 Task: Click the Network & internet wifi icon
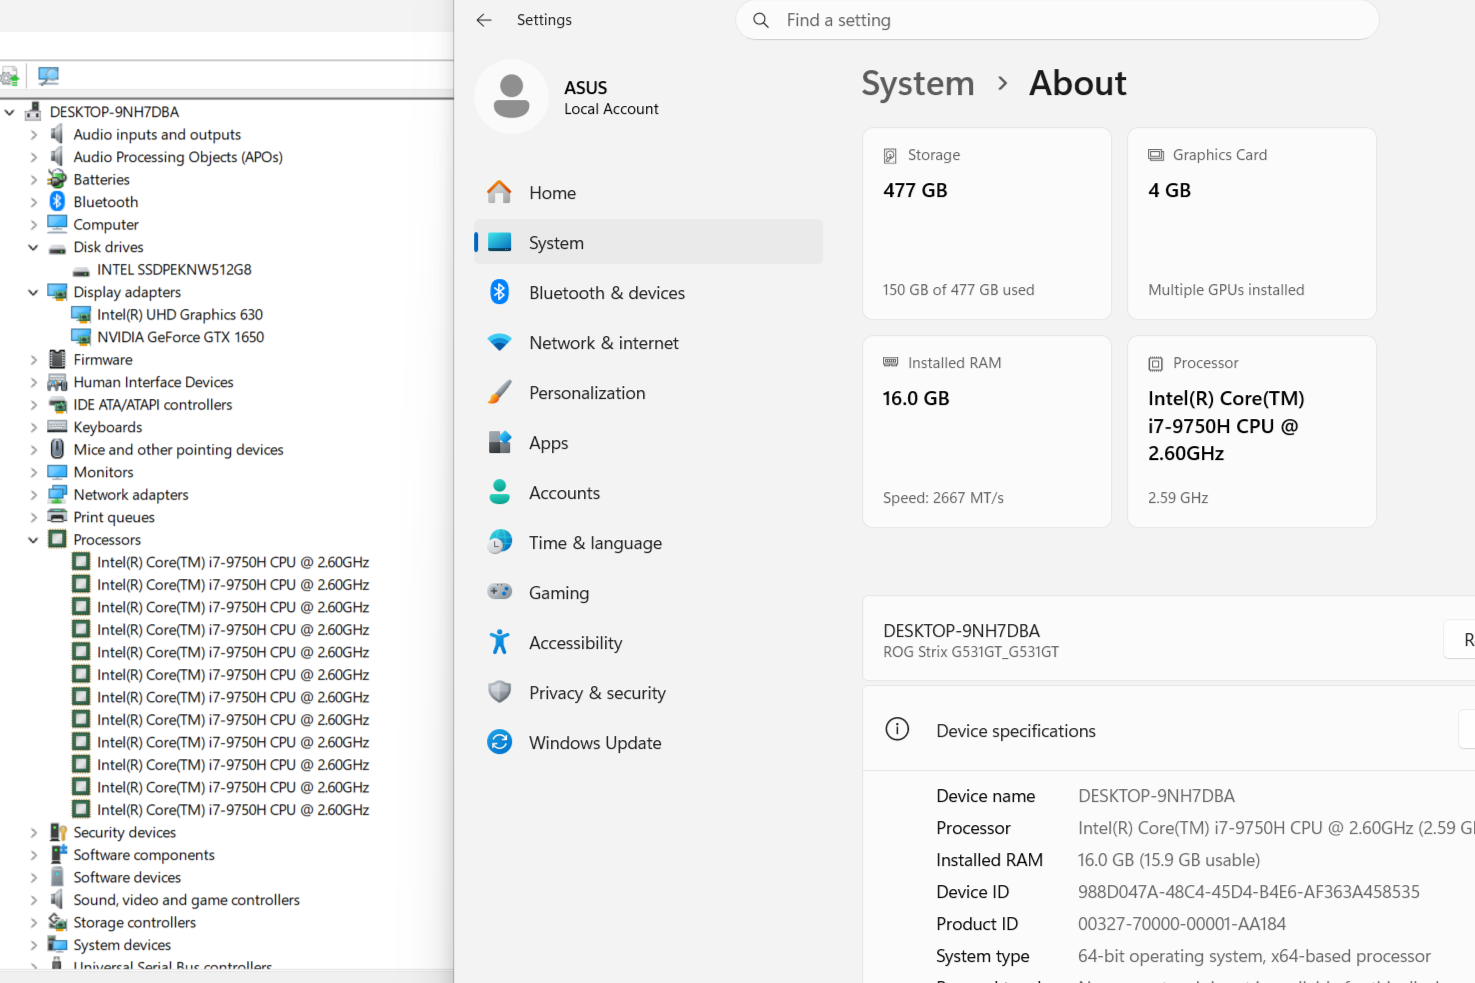499,342
